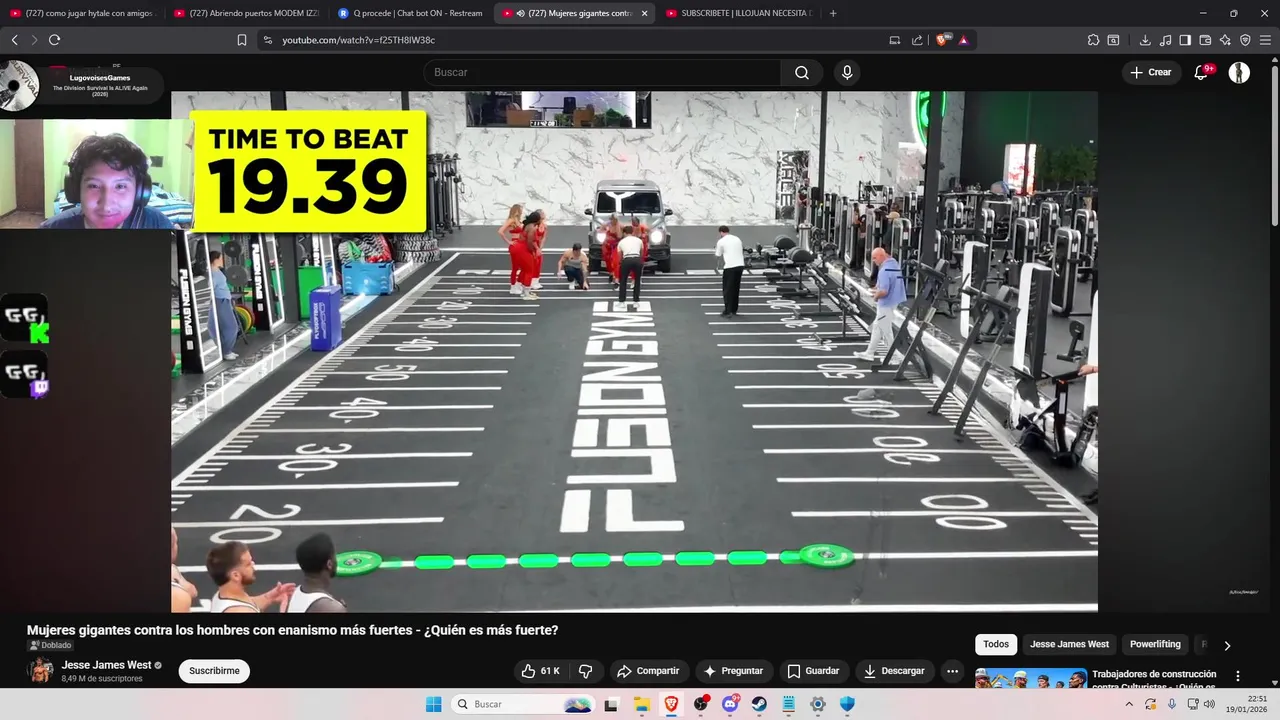
Task: Click the taskbar volume speaker icon
Action: 1209,704
